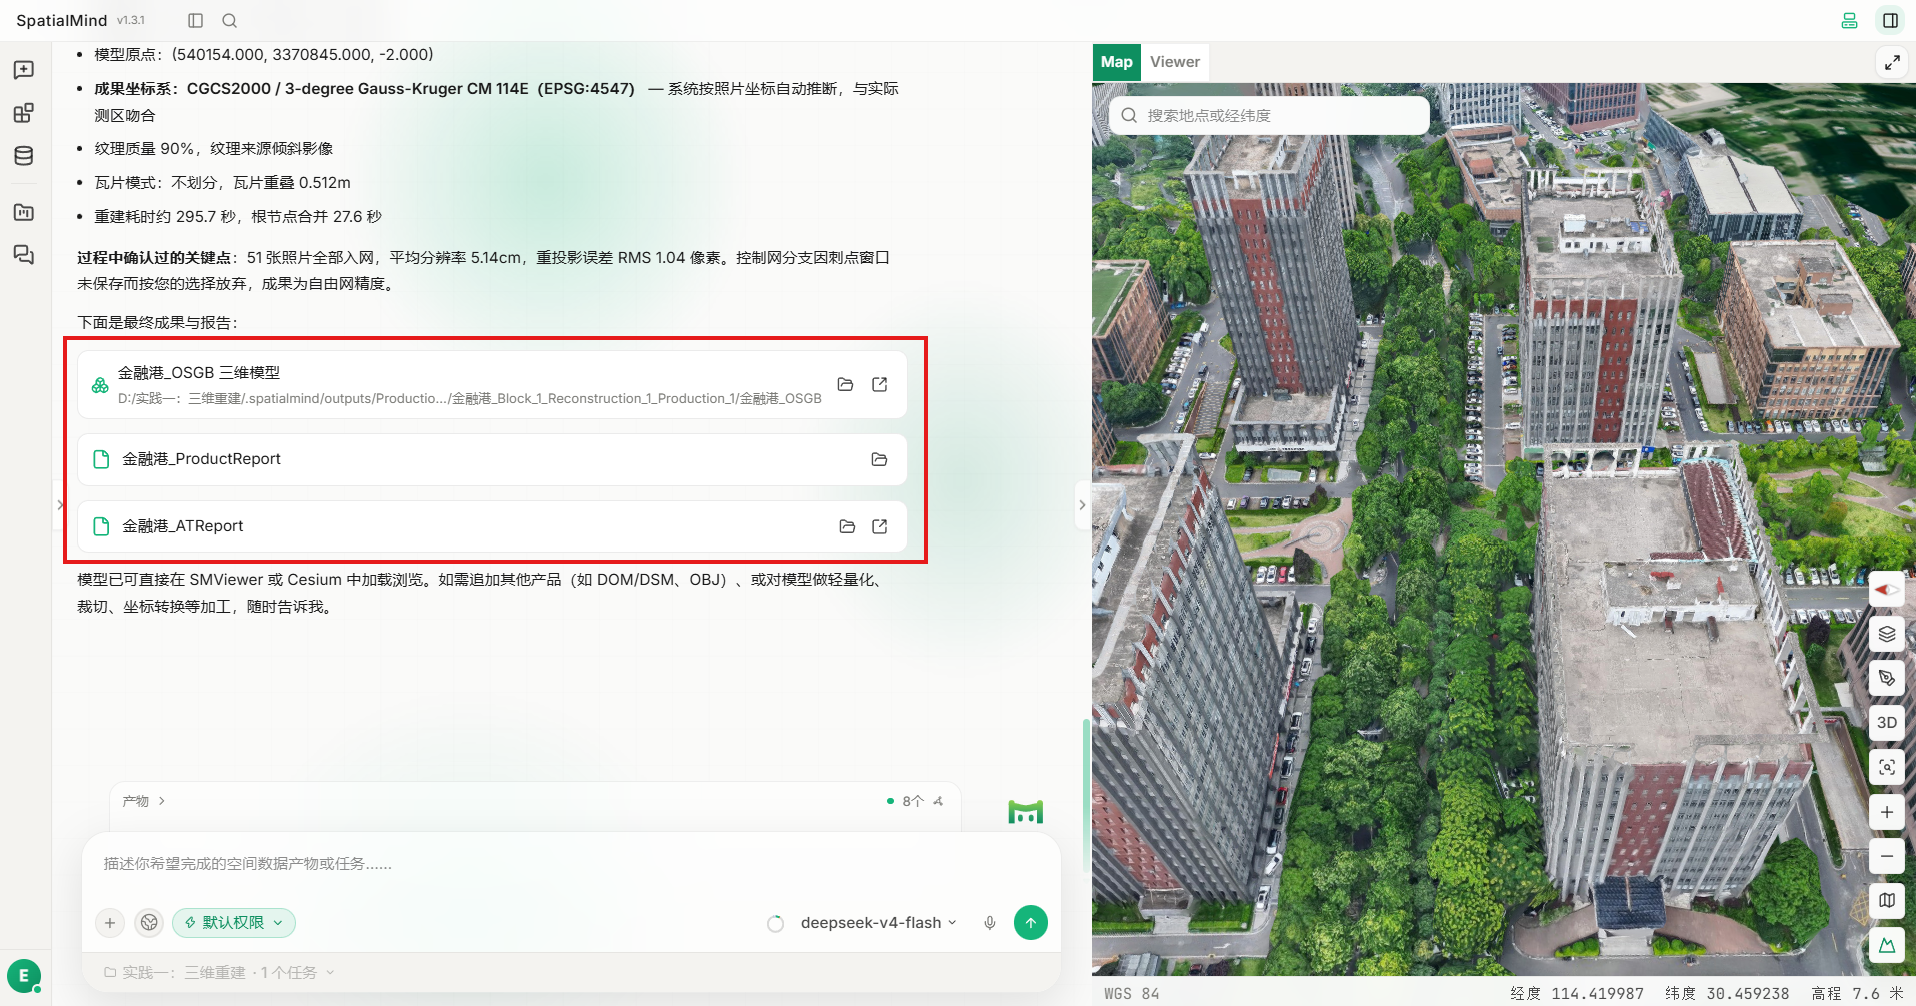Open the 默认权限 permission dropdown
Viewport: 1916px width, 1006px height.
pyautogui.click(x=234, y=923)
